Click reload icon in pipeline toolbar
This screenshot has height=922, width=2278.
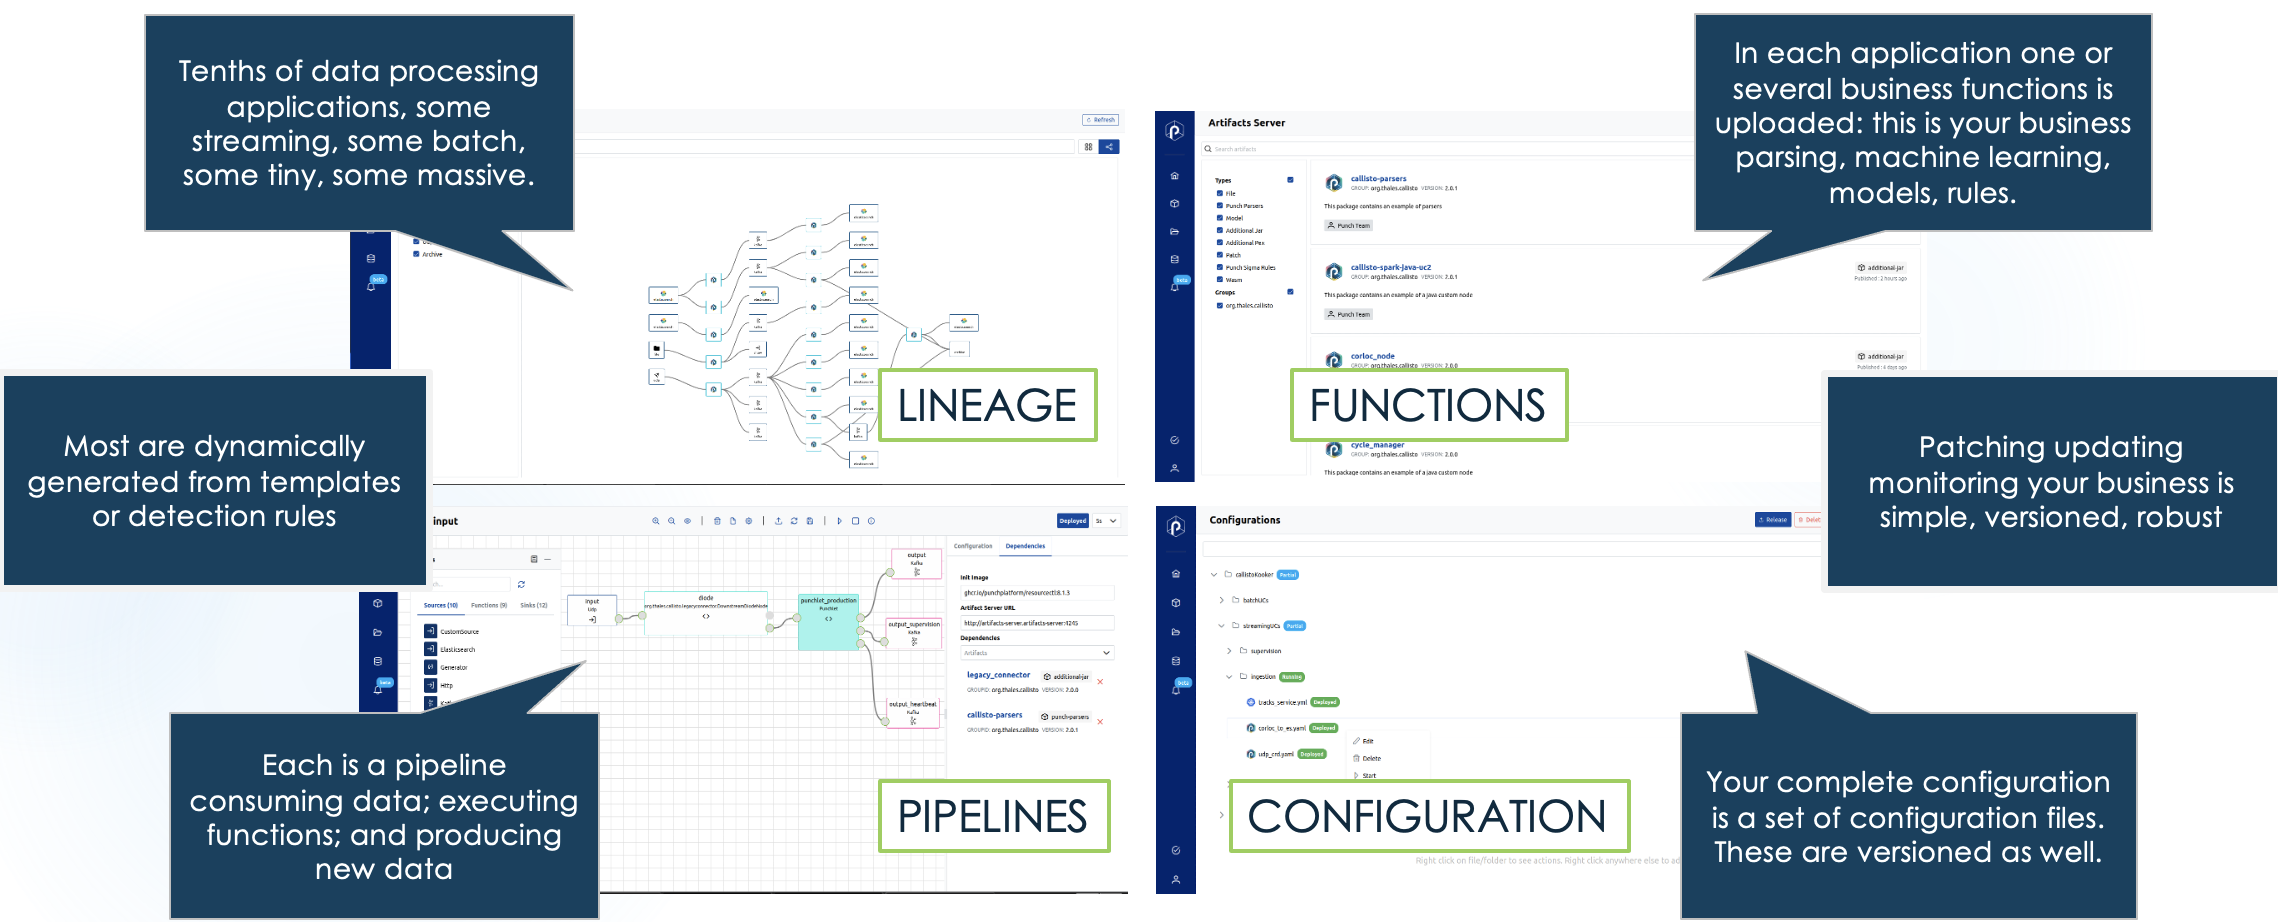click(x=794, y=521)
